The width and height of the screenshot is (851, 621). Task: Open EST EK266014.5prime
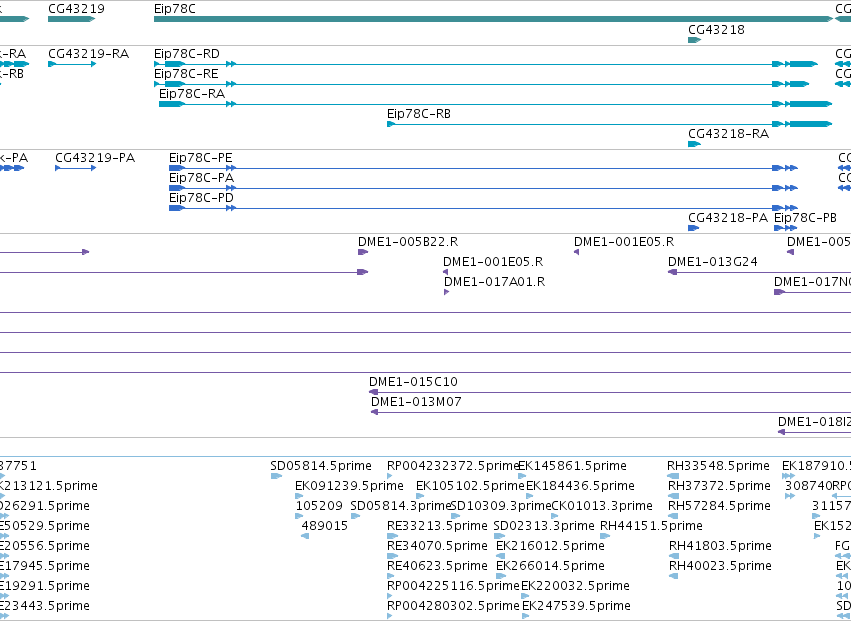[550, 567]
